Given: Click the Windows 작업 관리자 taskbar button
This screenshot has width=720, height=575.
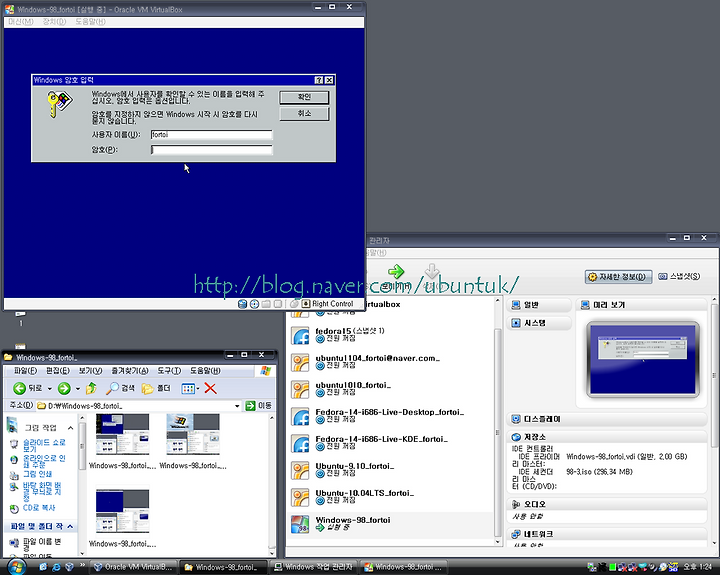Looking at the screenshot, I should point(314,567).
